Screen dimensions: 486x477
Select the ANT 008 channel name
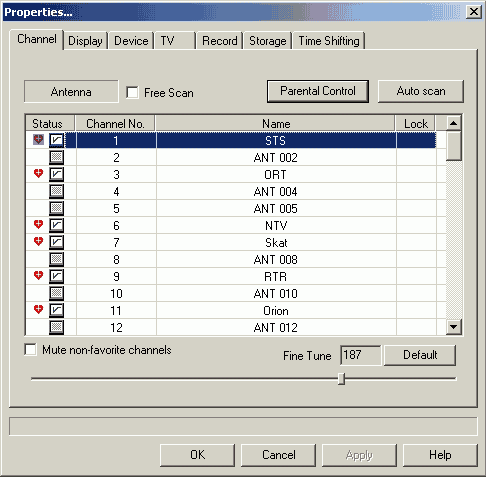[275, 259]
